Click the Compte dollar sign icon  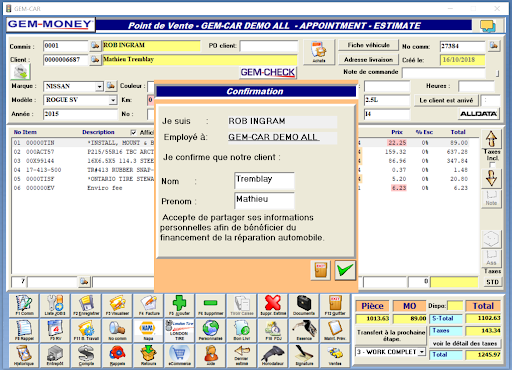coord(86,355)
